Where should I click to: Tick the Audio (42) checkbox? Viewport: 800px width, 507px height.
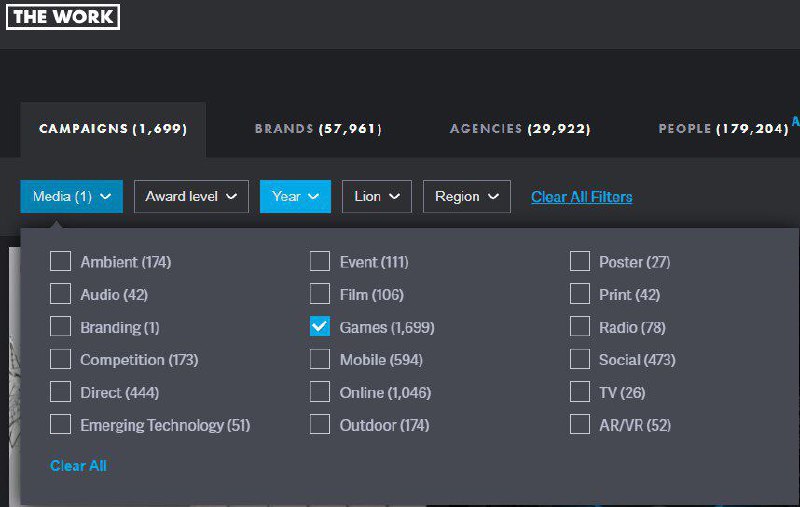coord(60,294)
